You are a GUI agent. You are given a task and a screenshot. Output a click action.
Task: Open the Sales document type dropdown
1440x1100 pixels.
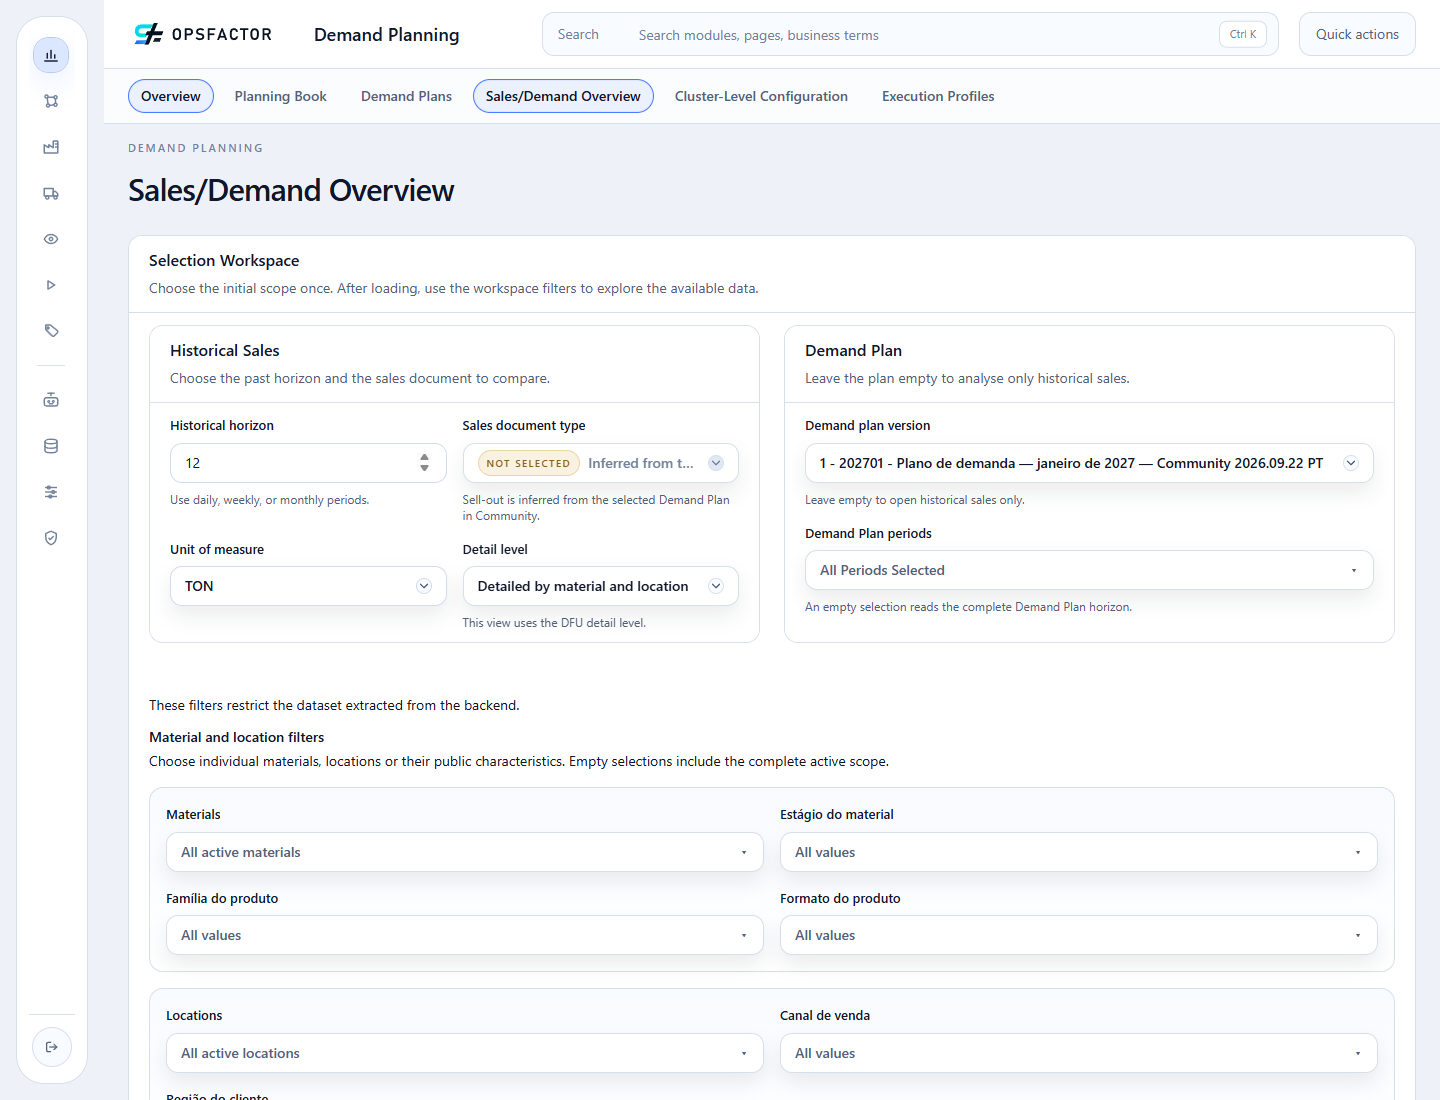coord(600,463)
